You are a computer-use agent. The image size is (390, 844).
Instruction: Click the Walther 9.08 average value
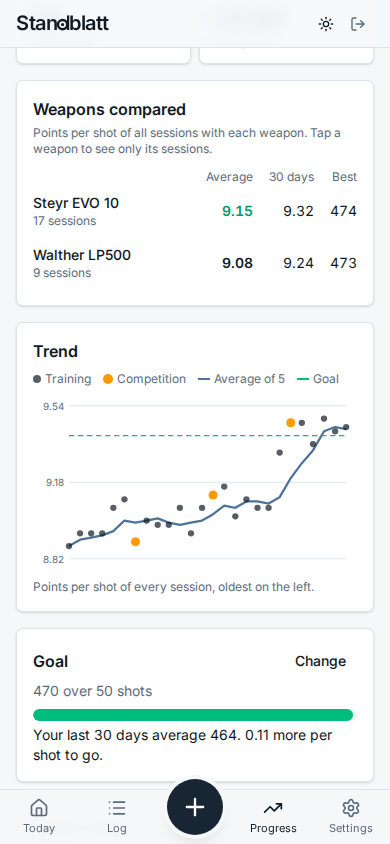237,263
